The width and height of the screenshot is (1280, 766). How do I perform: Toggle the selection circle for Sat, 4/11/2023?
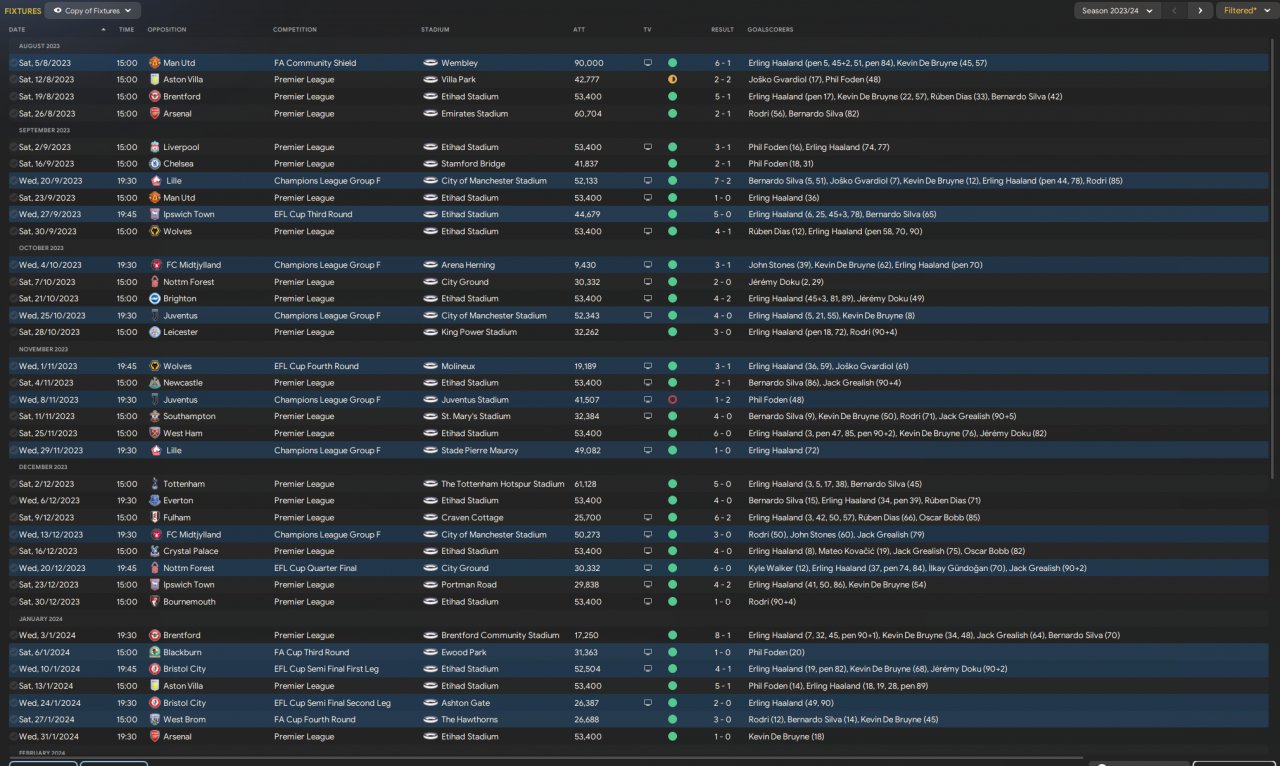13,383
